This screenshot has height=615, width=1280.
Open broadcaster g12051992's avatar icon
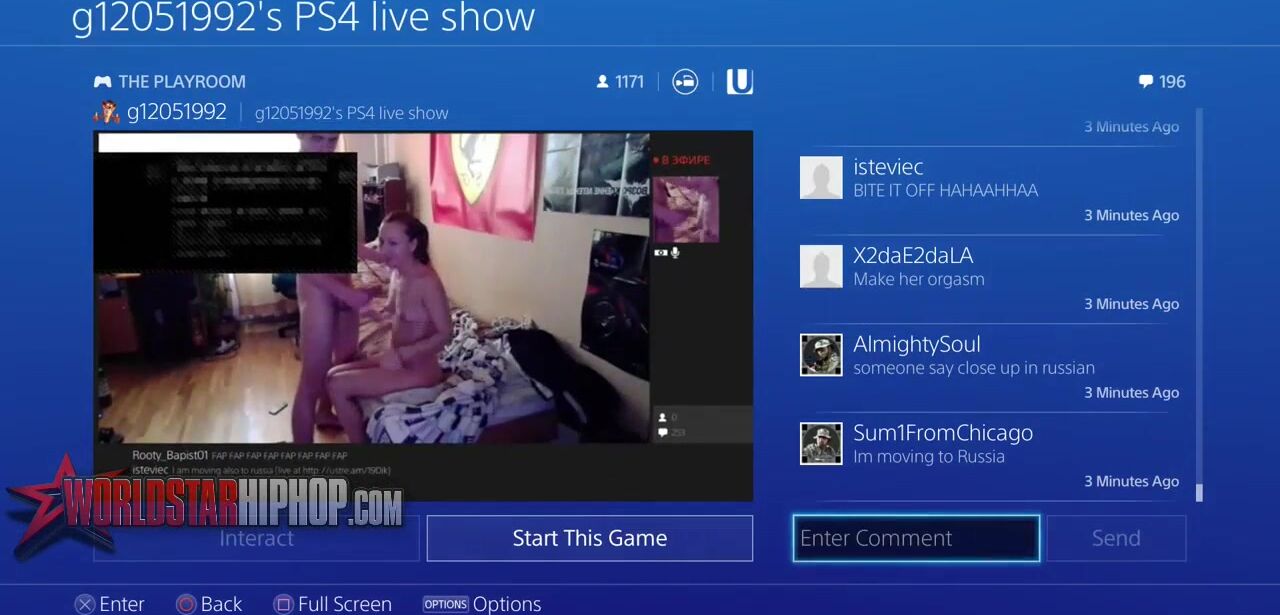coord(107,113)
